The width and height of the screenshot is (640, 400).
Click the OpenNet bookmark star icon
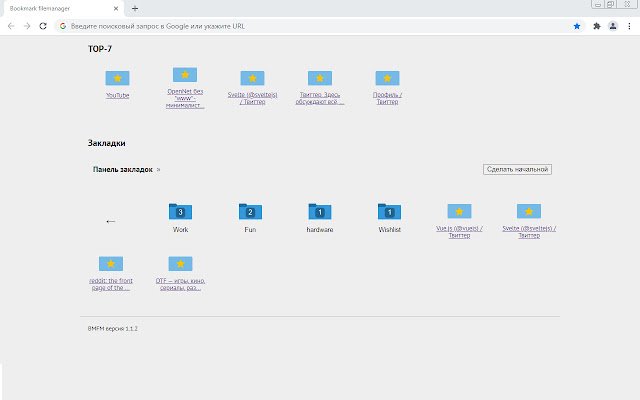(185, 75)
